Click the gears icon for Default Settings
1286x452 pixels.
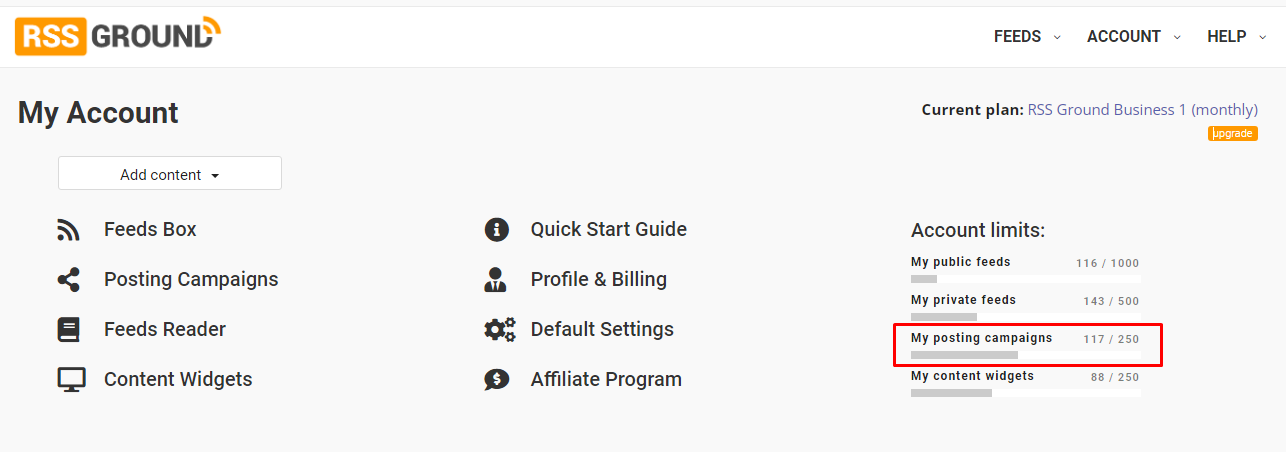tap(500, 329)
